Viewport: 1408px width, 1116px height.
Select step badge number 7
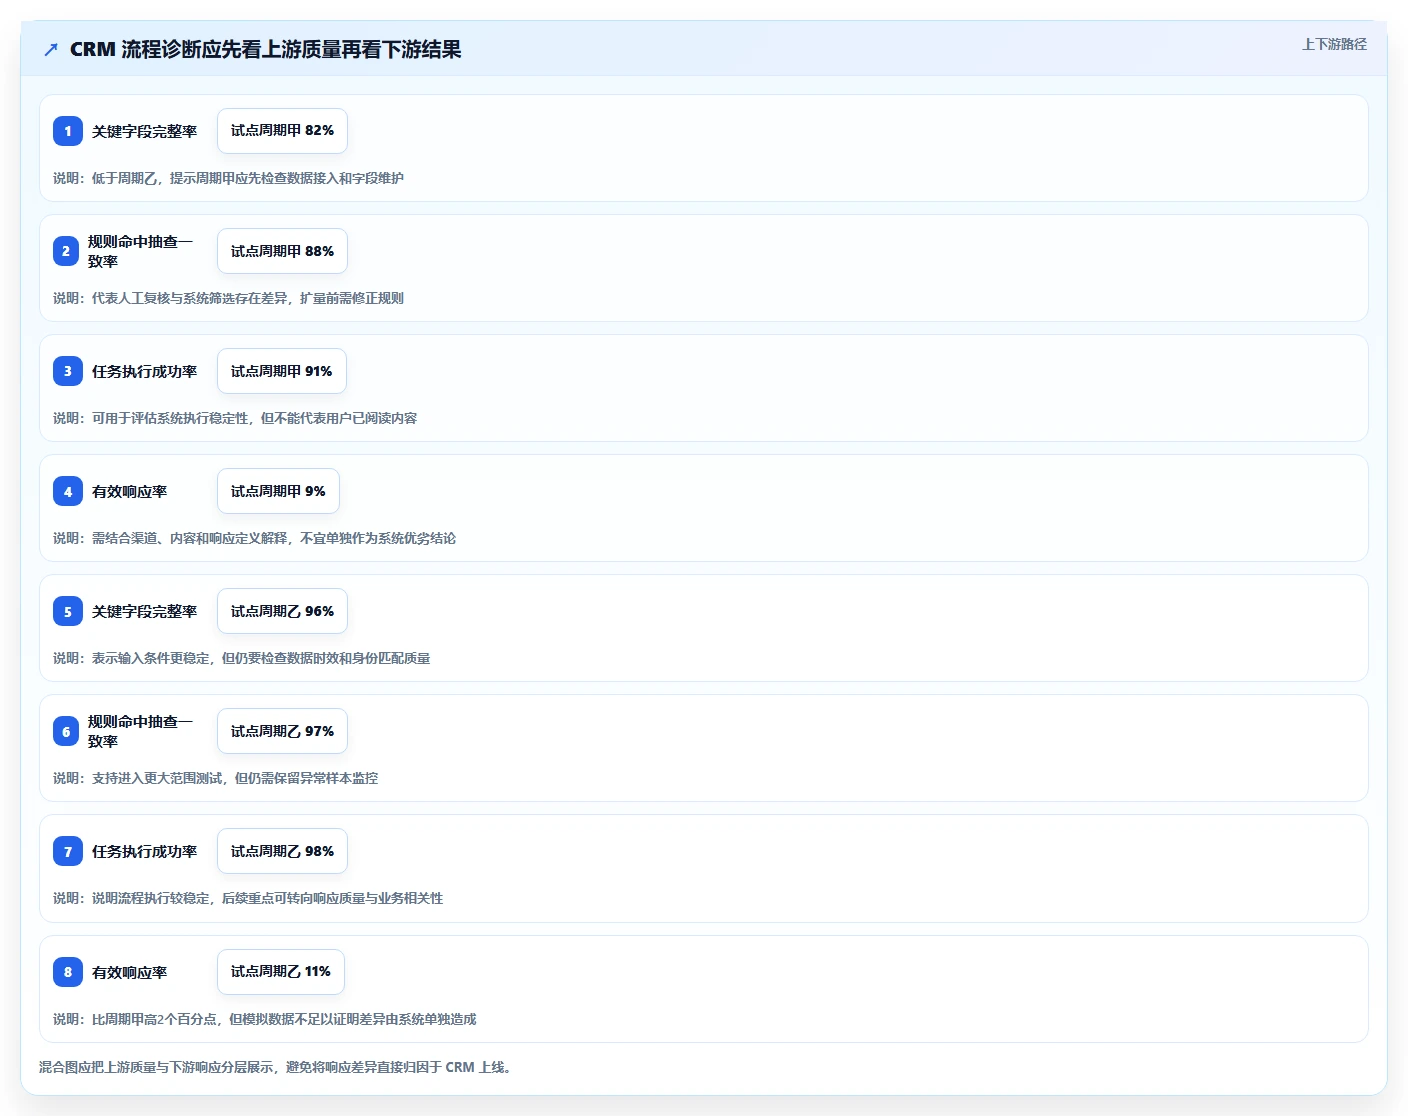(68, 851)
